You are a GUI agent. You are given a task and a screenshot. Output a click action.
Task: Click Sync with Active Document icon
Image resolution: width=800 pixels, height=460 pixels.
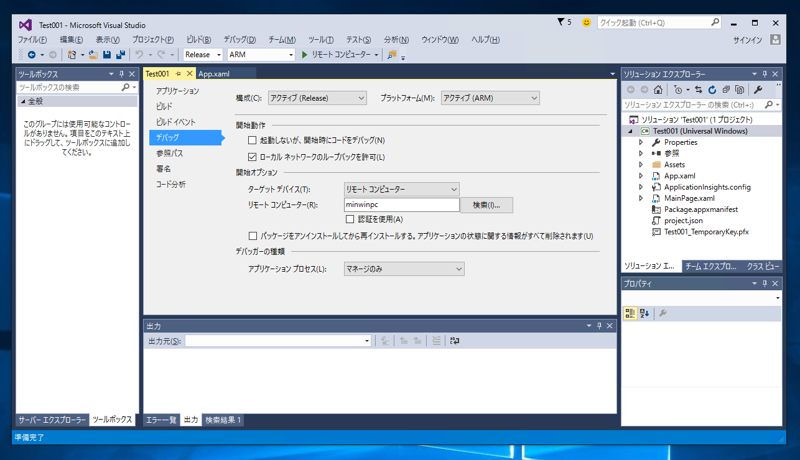point(698,90)
